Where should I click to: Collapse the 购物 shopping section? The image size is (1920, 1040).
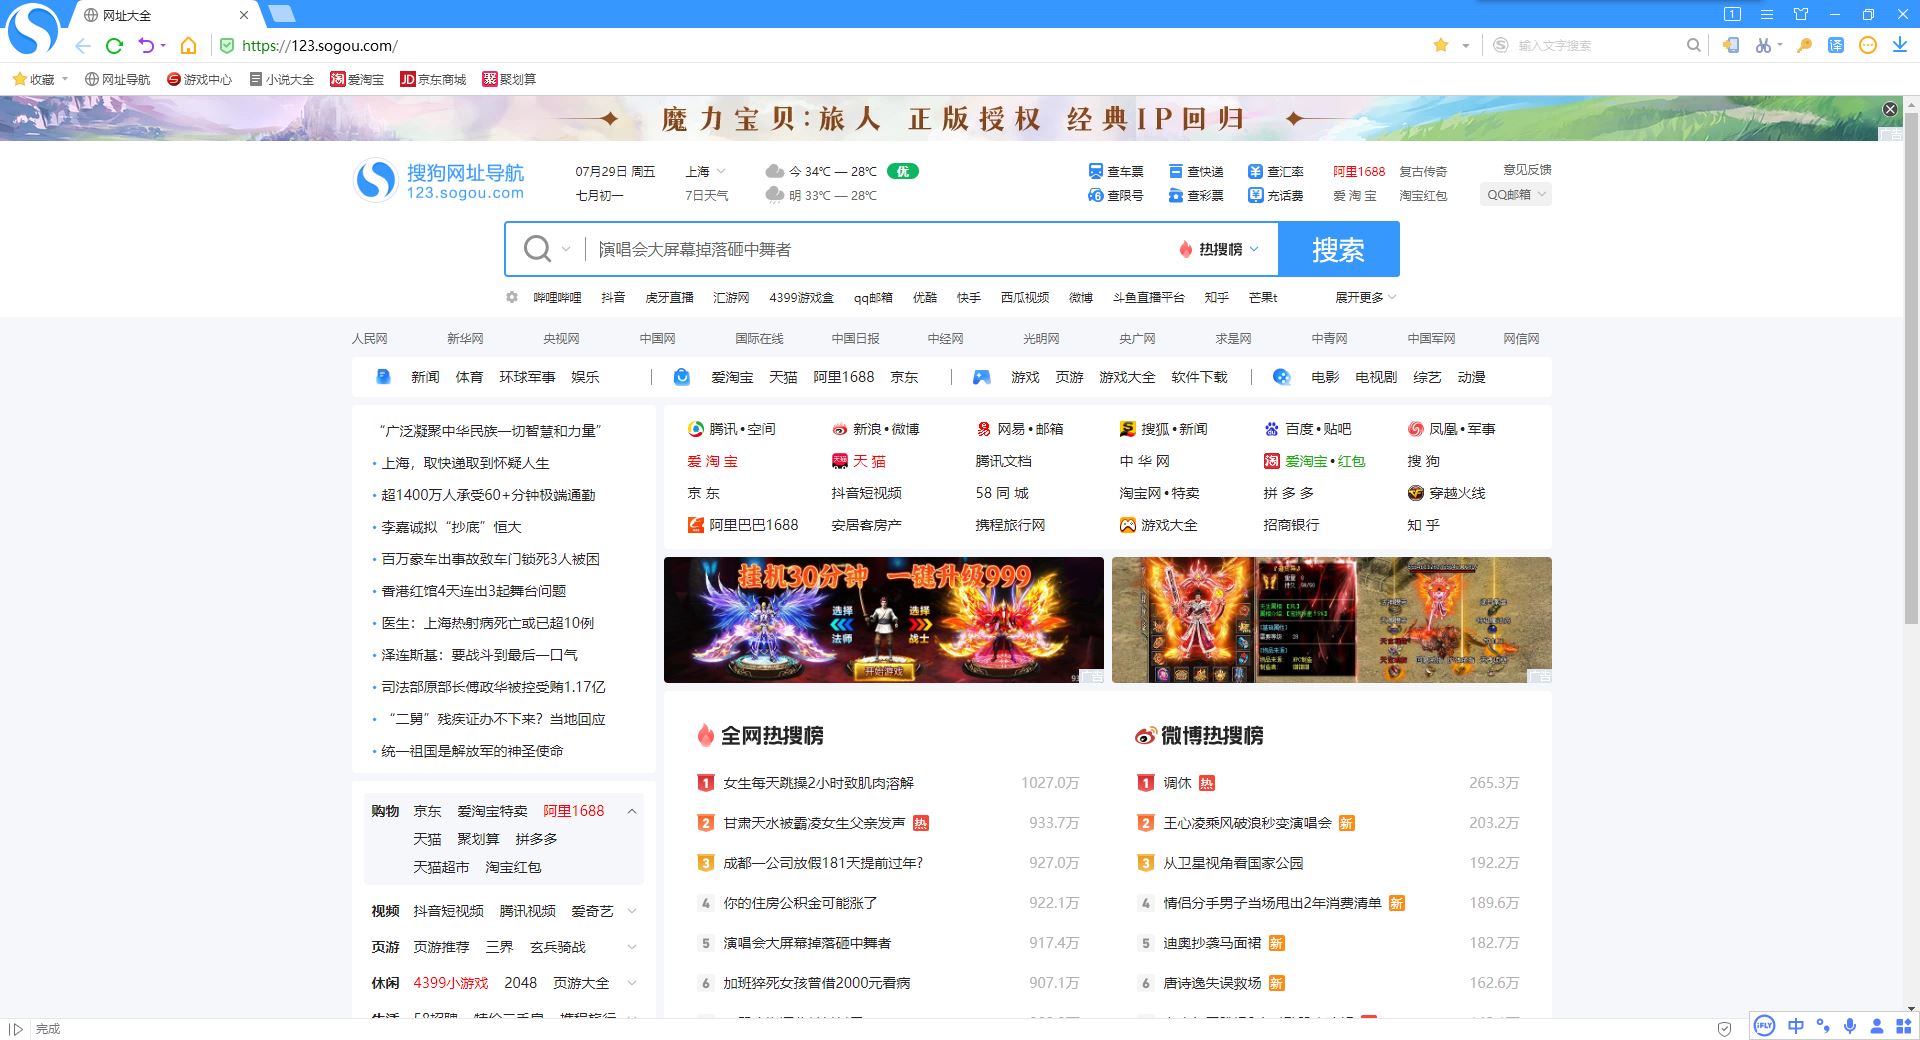pyautogui.click(x=632, y=811)
